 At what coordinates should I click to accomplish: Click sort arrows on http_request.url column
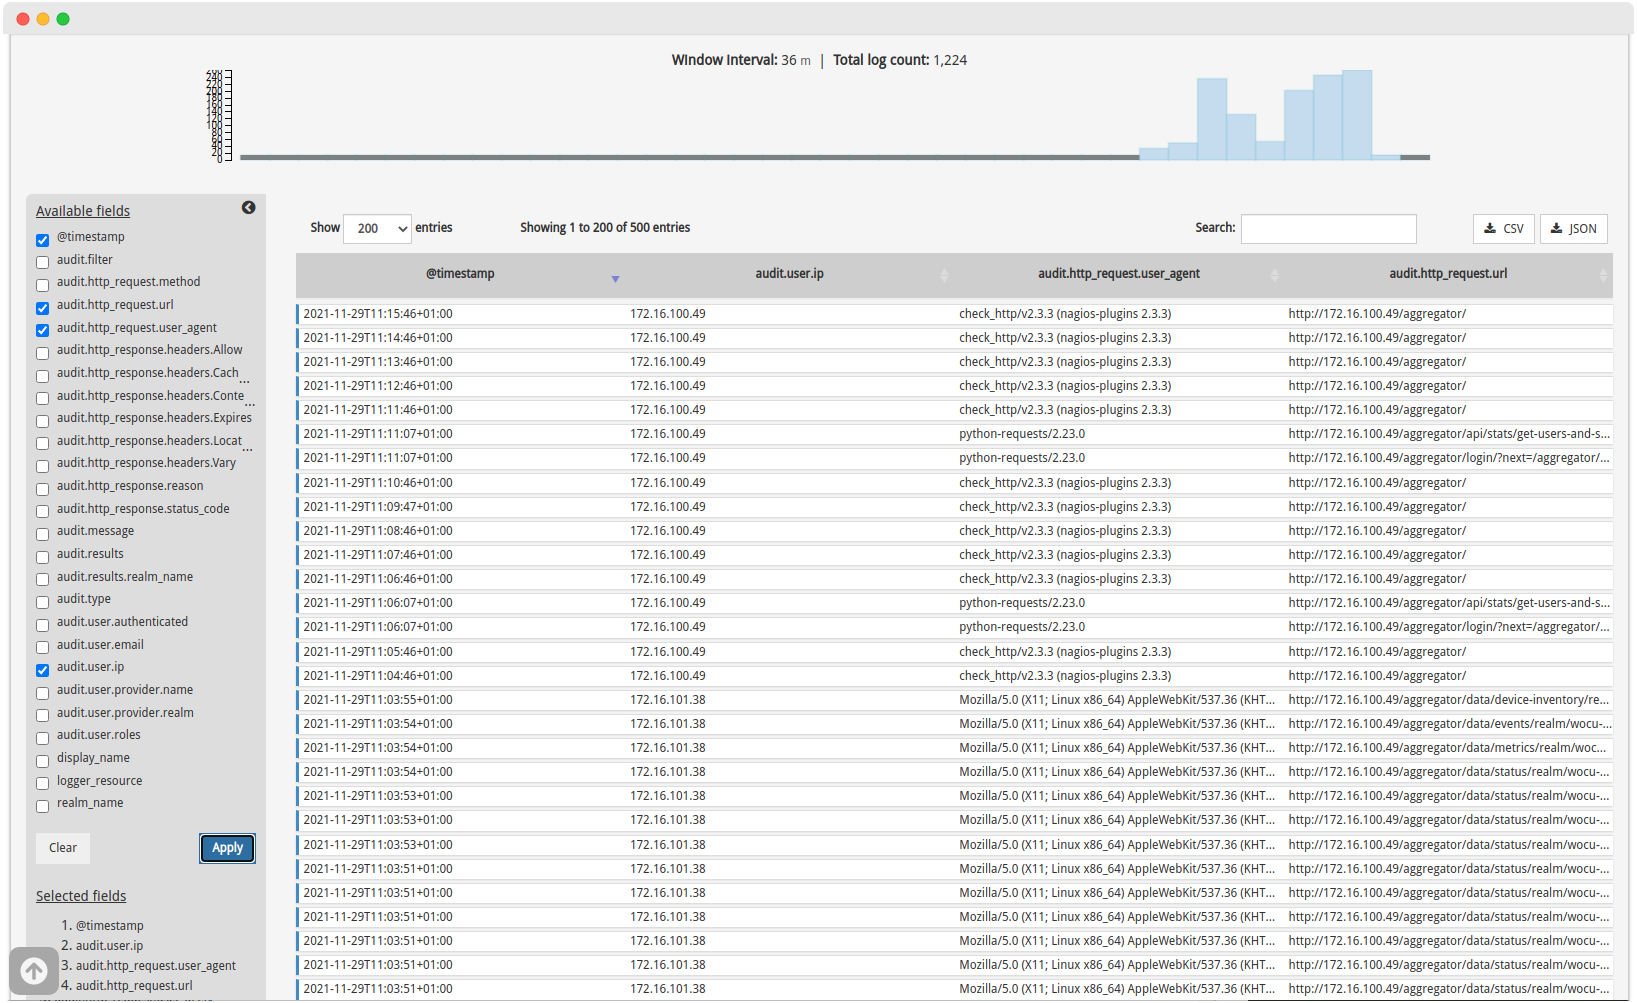coord(1603,275)
